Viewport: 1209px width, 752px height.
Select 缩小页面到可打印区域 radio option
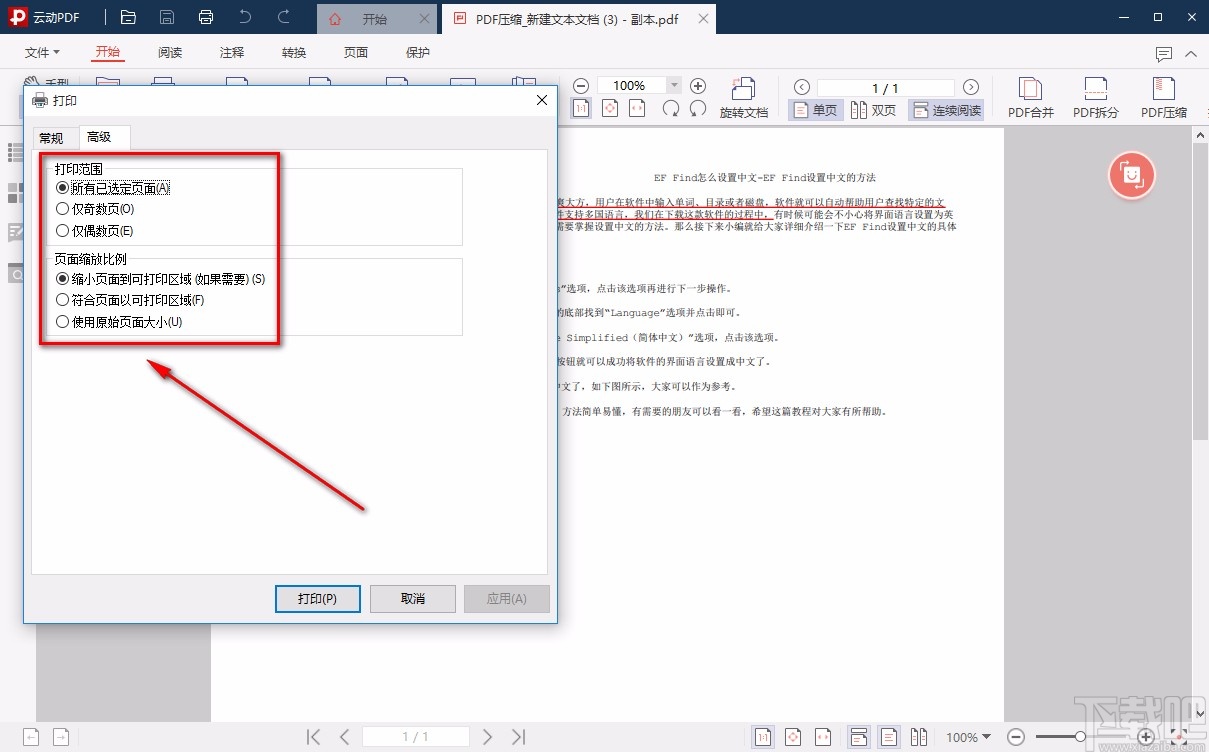click(x=160, y=279)
